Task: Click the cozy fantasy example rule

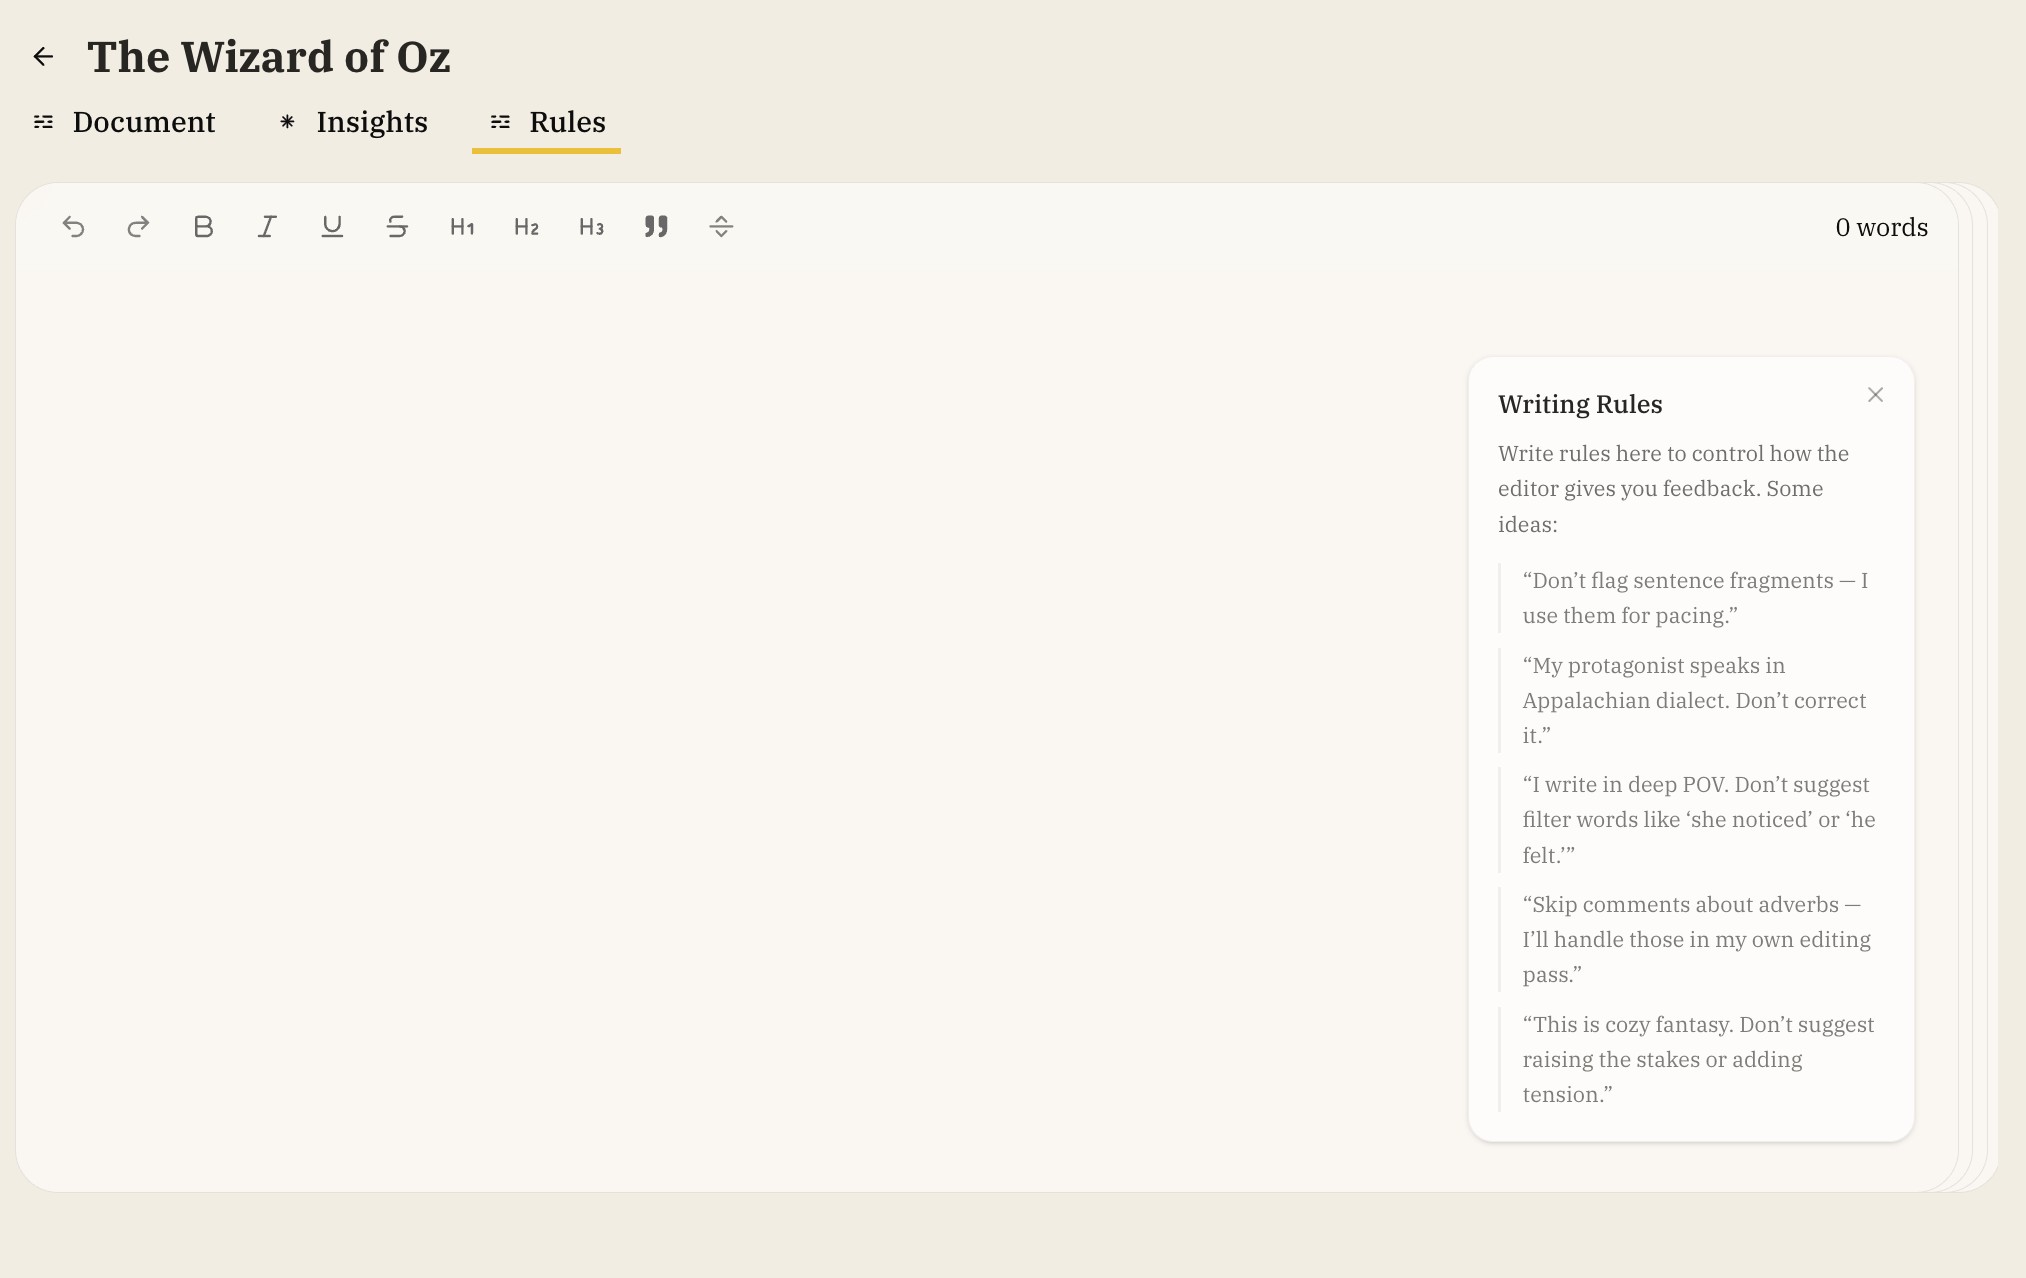Action: click(x=1697, y=1059)
